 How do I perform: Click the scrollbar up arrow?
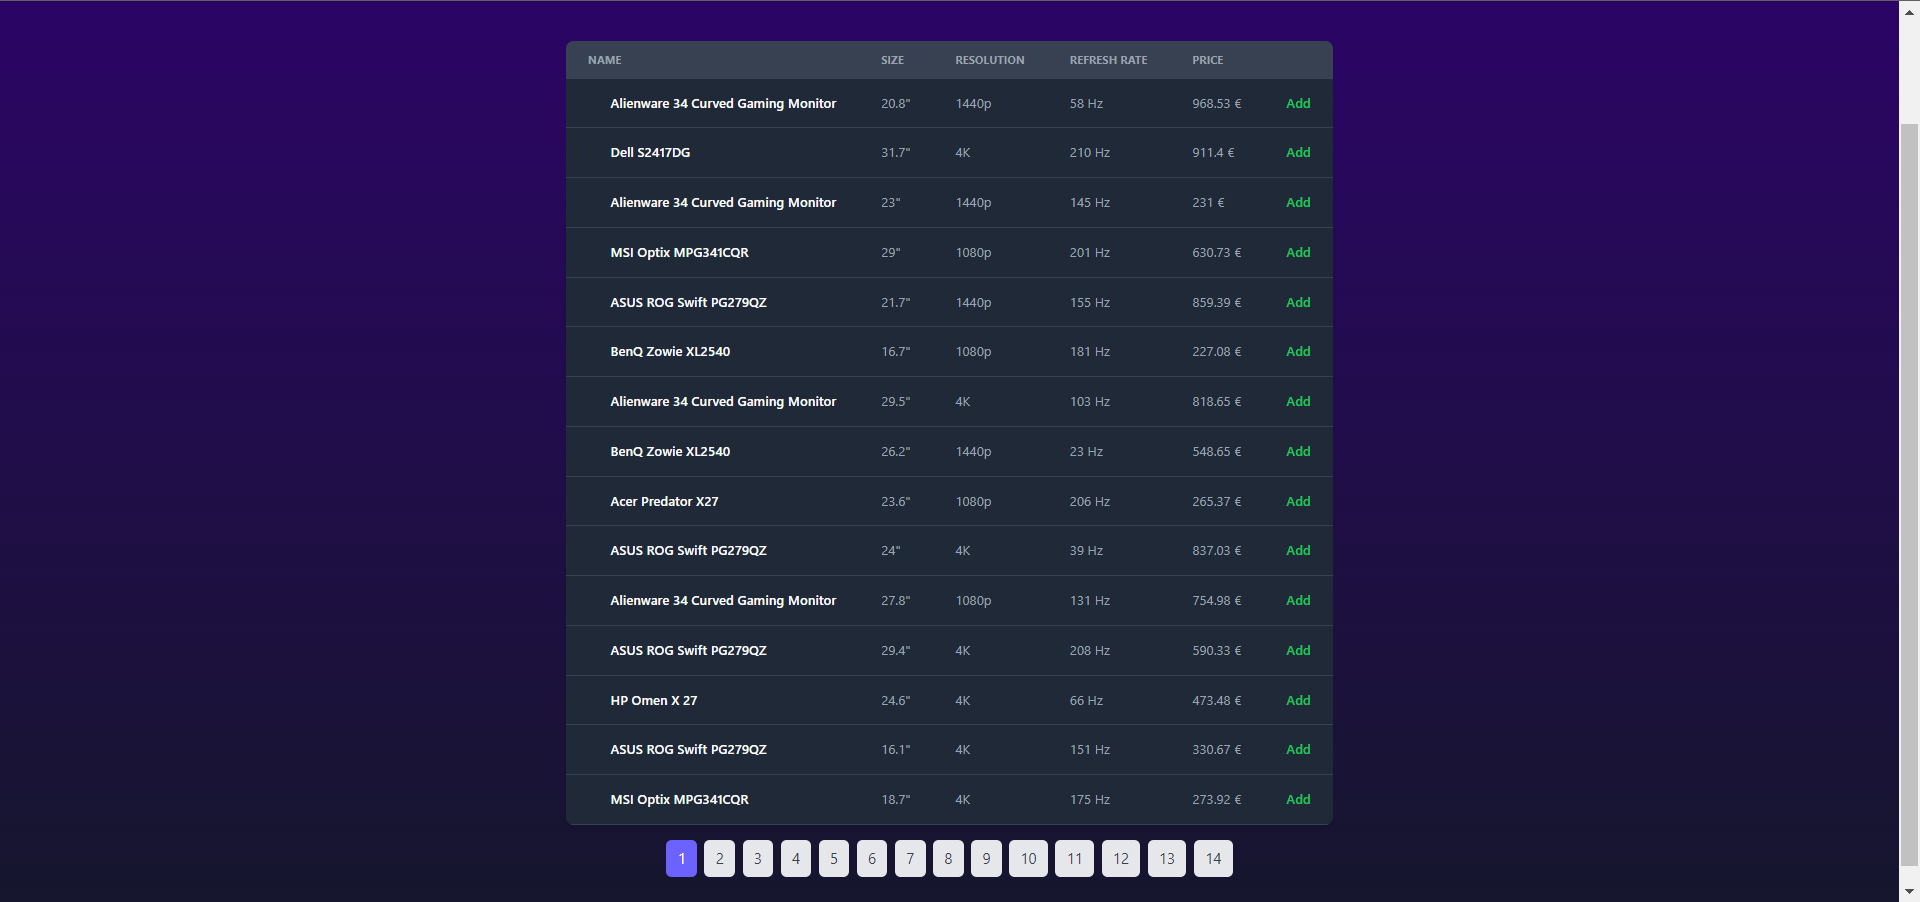1909,11
